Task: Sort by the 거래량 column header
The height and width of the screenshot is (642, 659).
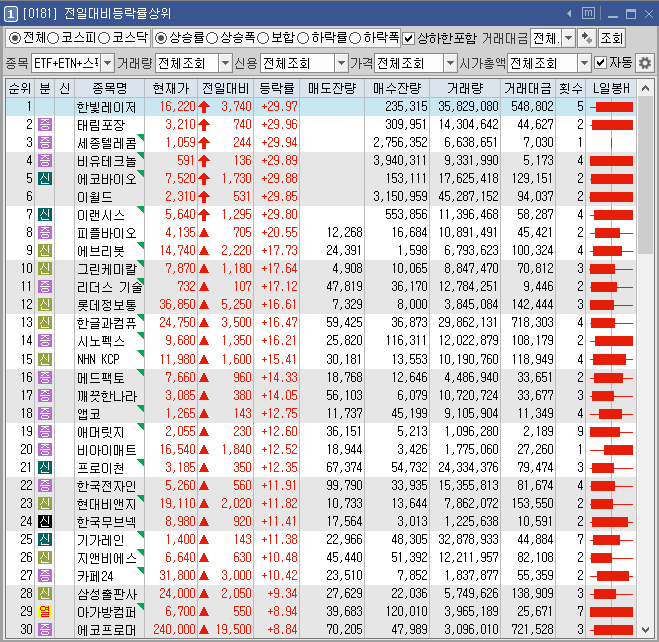Action: (464, 88)
